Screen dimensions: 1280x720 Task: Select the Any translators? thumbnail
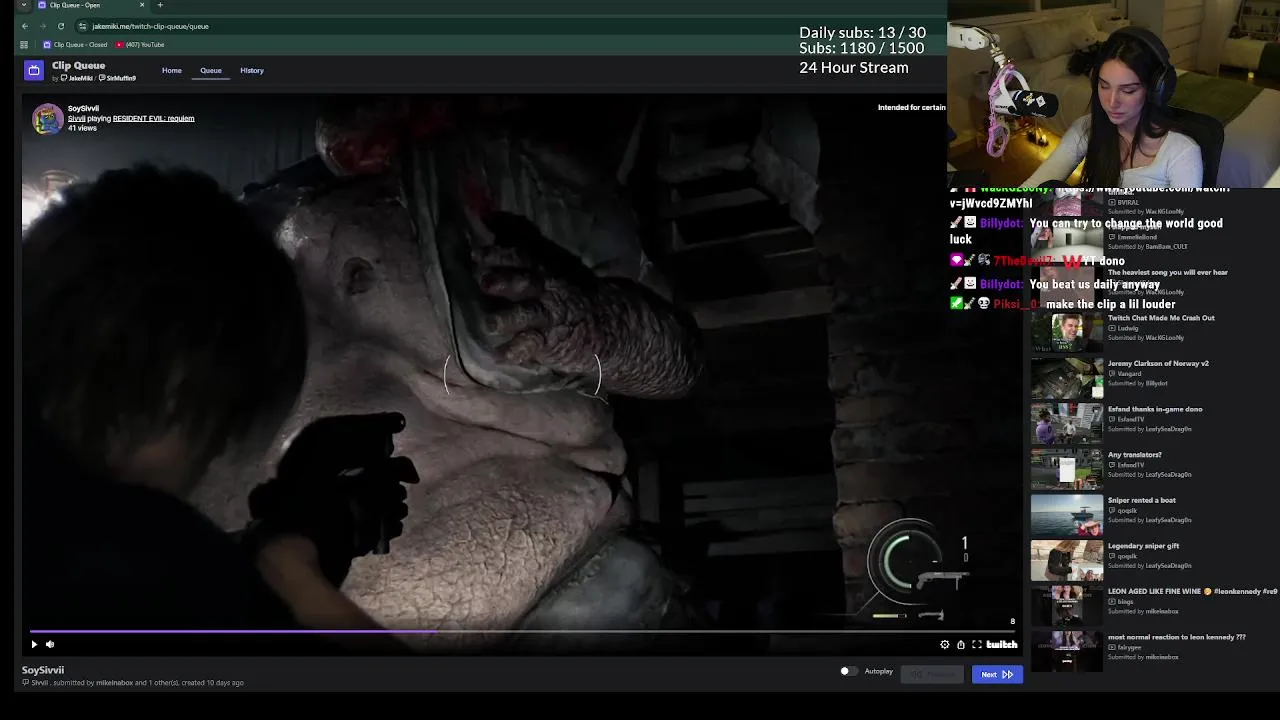coord(1067,470)
